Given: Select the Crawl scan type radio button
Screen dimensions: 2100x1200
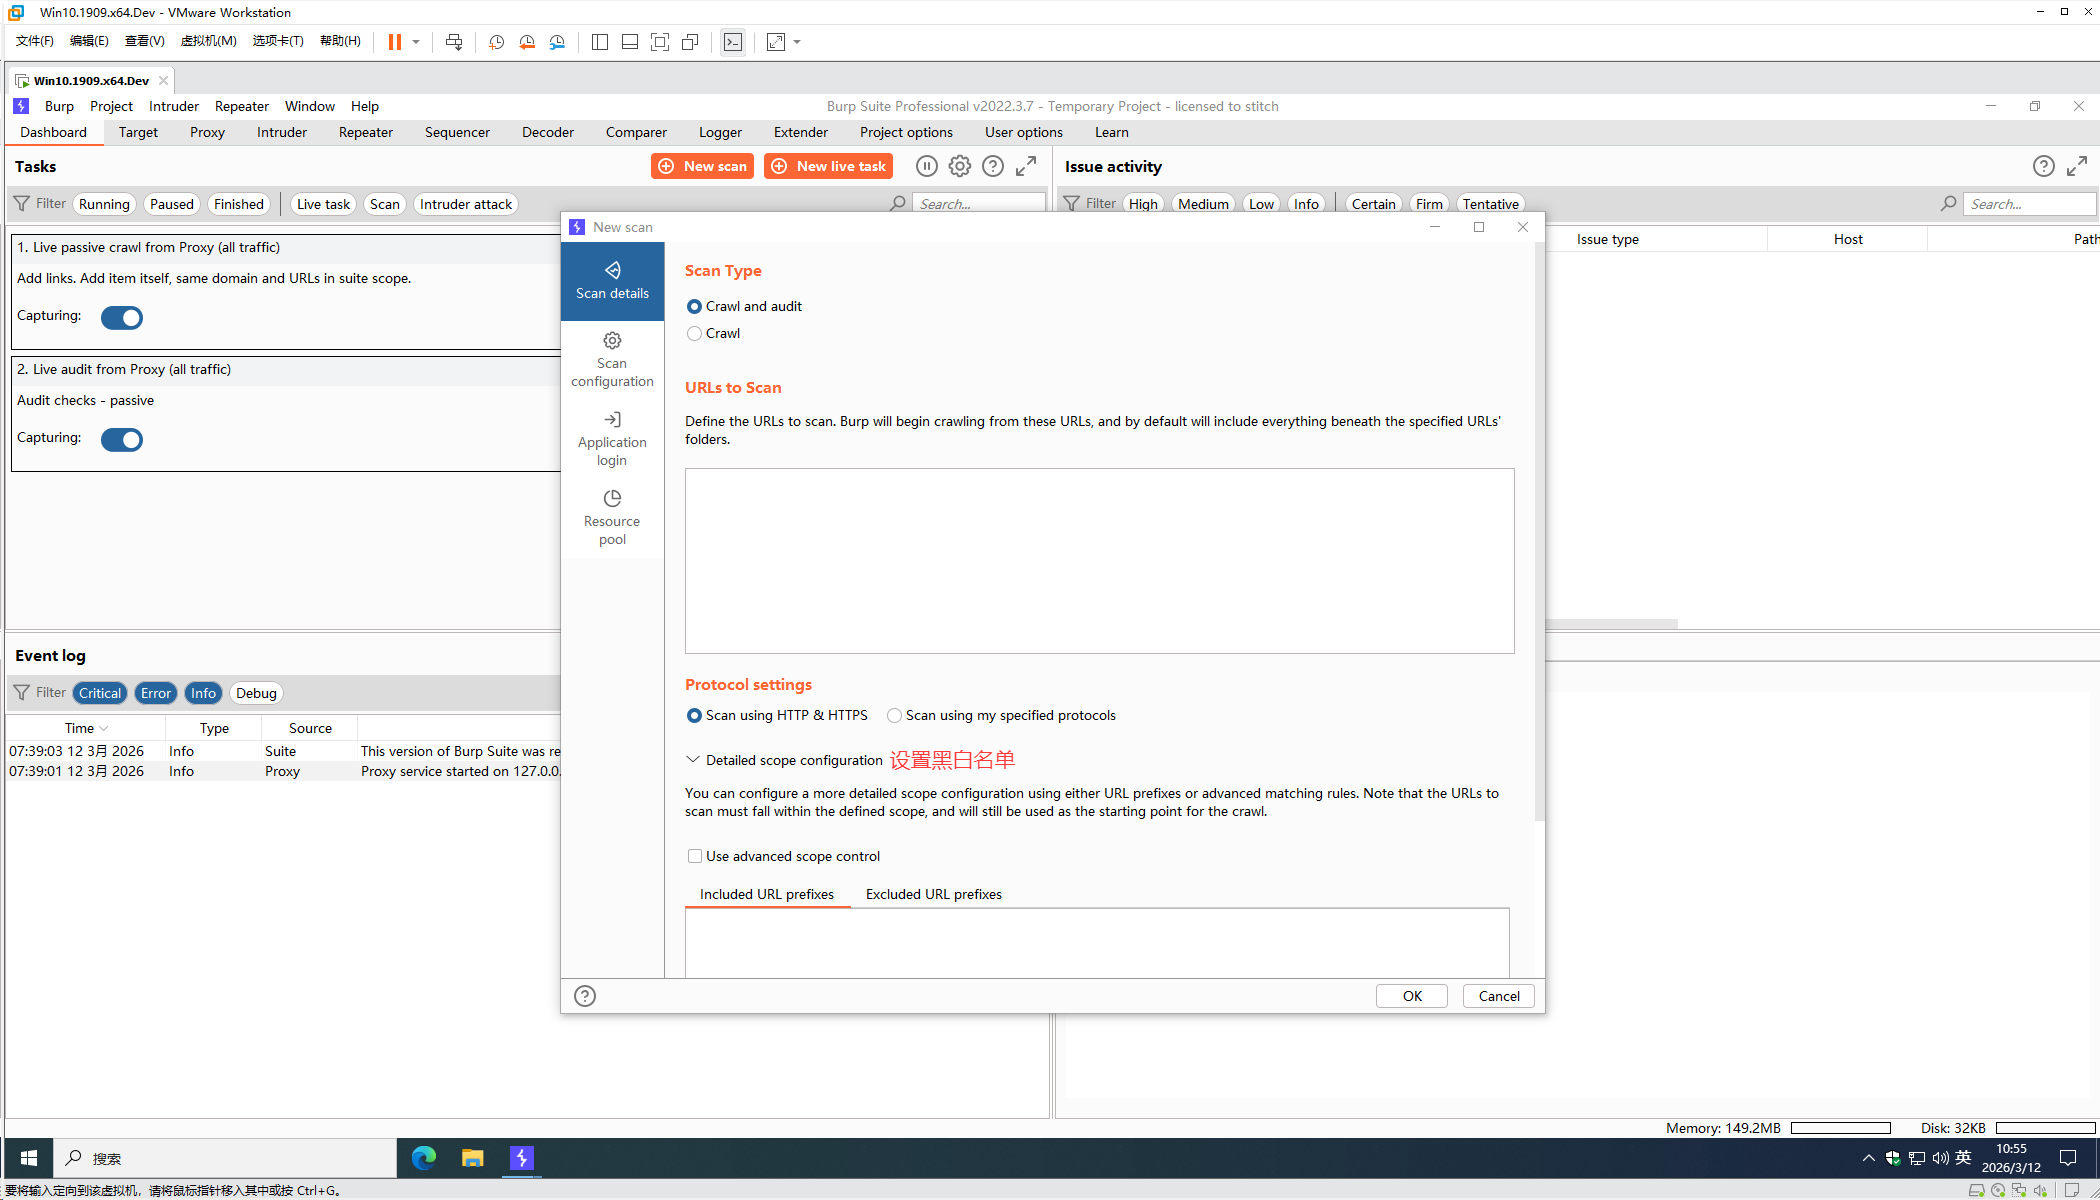Looking at the screenshot, I should (x=694, y=334).
